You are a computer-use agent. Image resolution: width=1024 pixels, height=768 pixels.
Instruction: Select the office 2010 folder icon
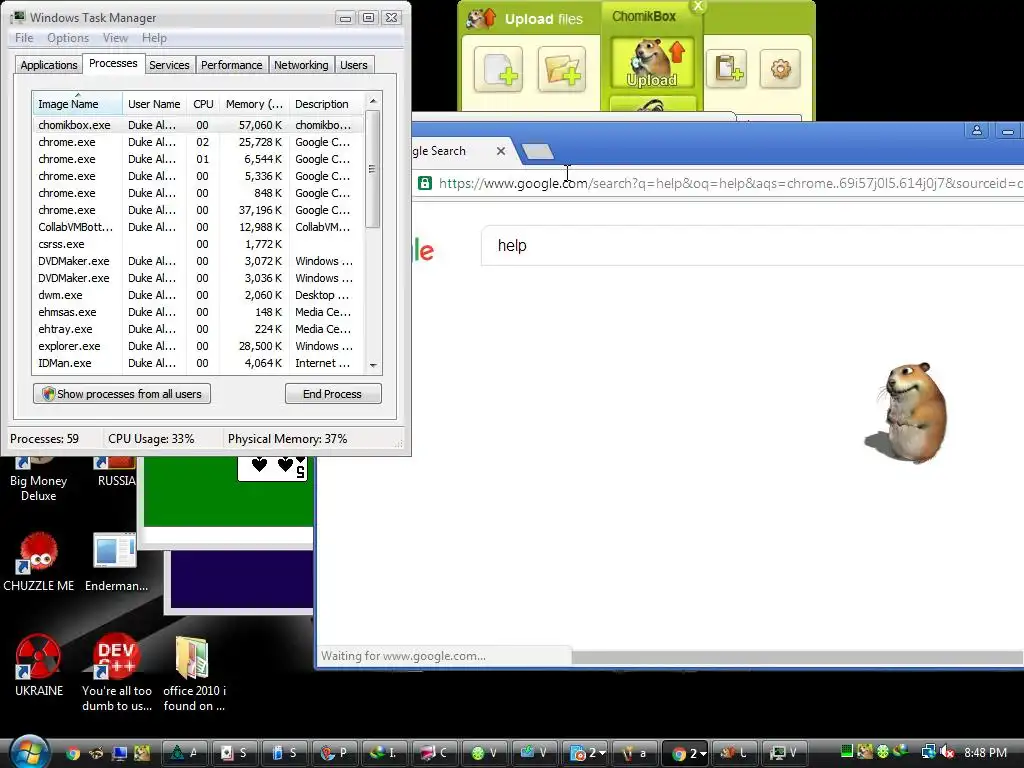click(194, 673)
